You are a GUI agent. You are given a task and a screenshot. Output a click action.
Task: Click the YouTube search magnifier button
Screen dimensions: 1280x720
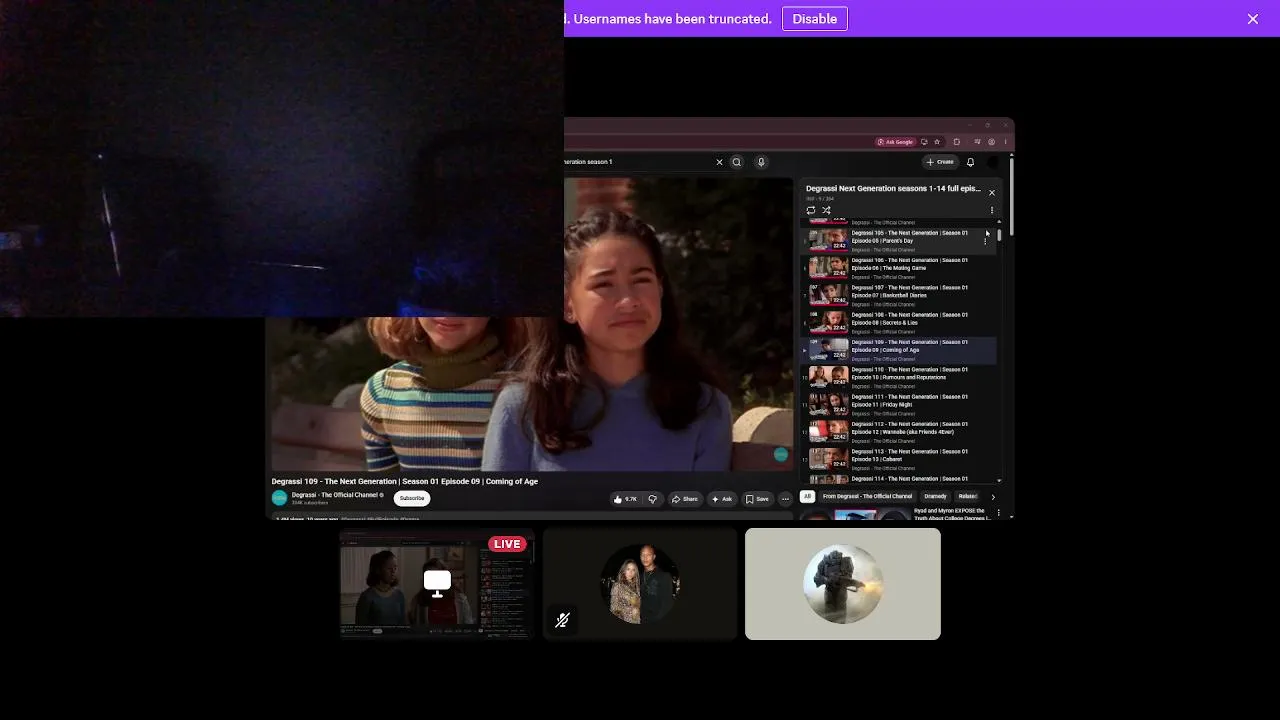coord(737,162)
